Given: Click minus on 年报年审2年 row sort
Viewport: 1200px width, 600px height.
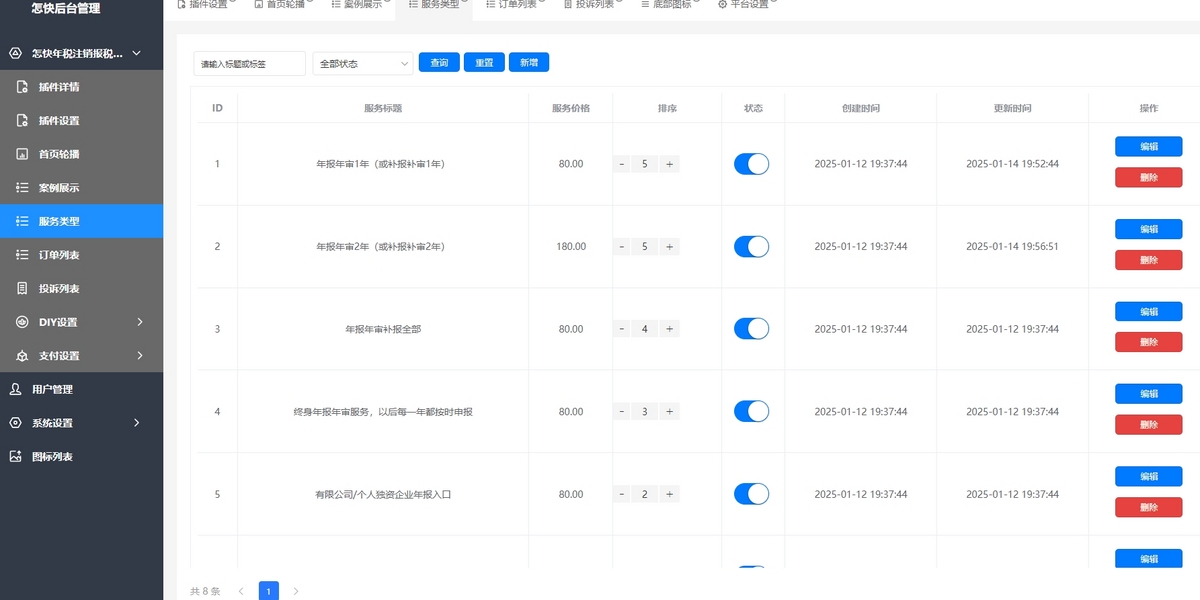Looking at the screenshot, I should click(621, 246).
